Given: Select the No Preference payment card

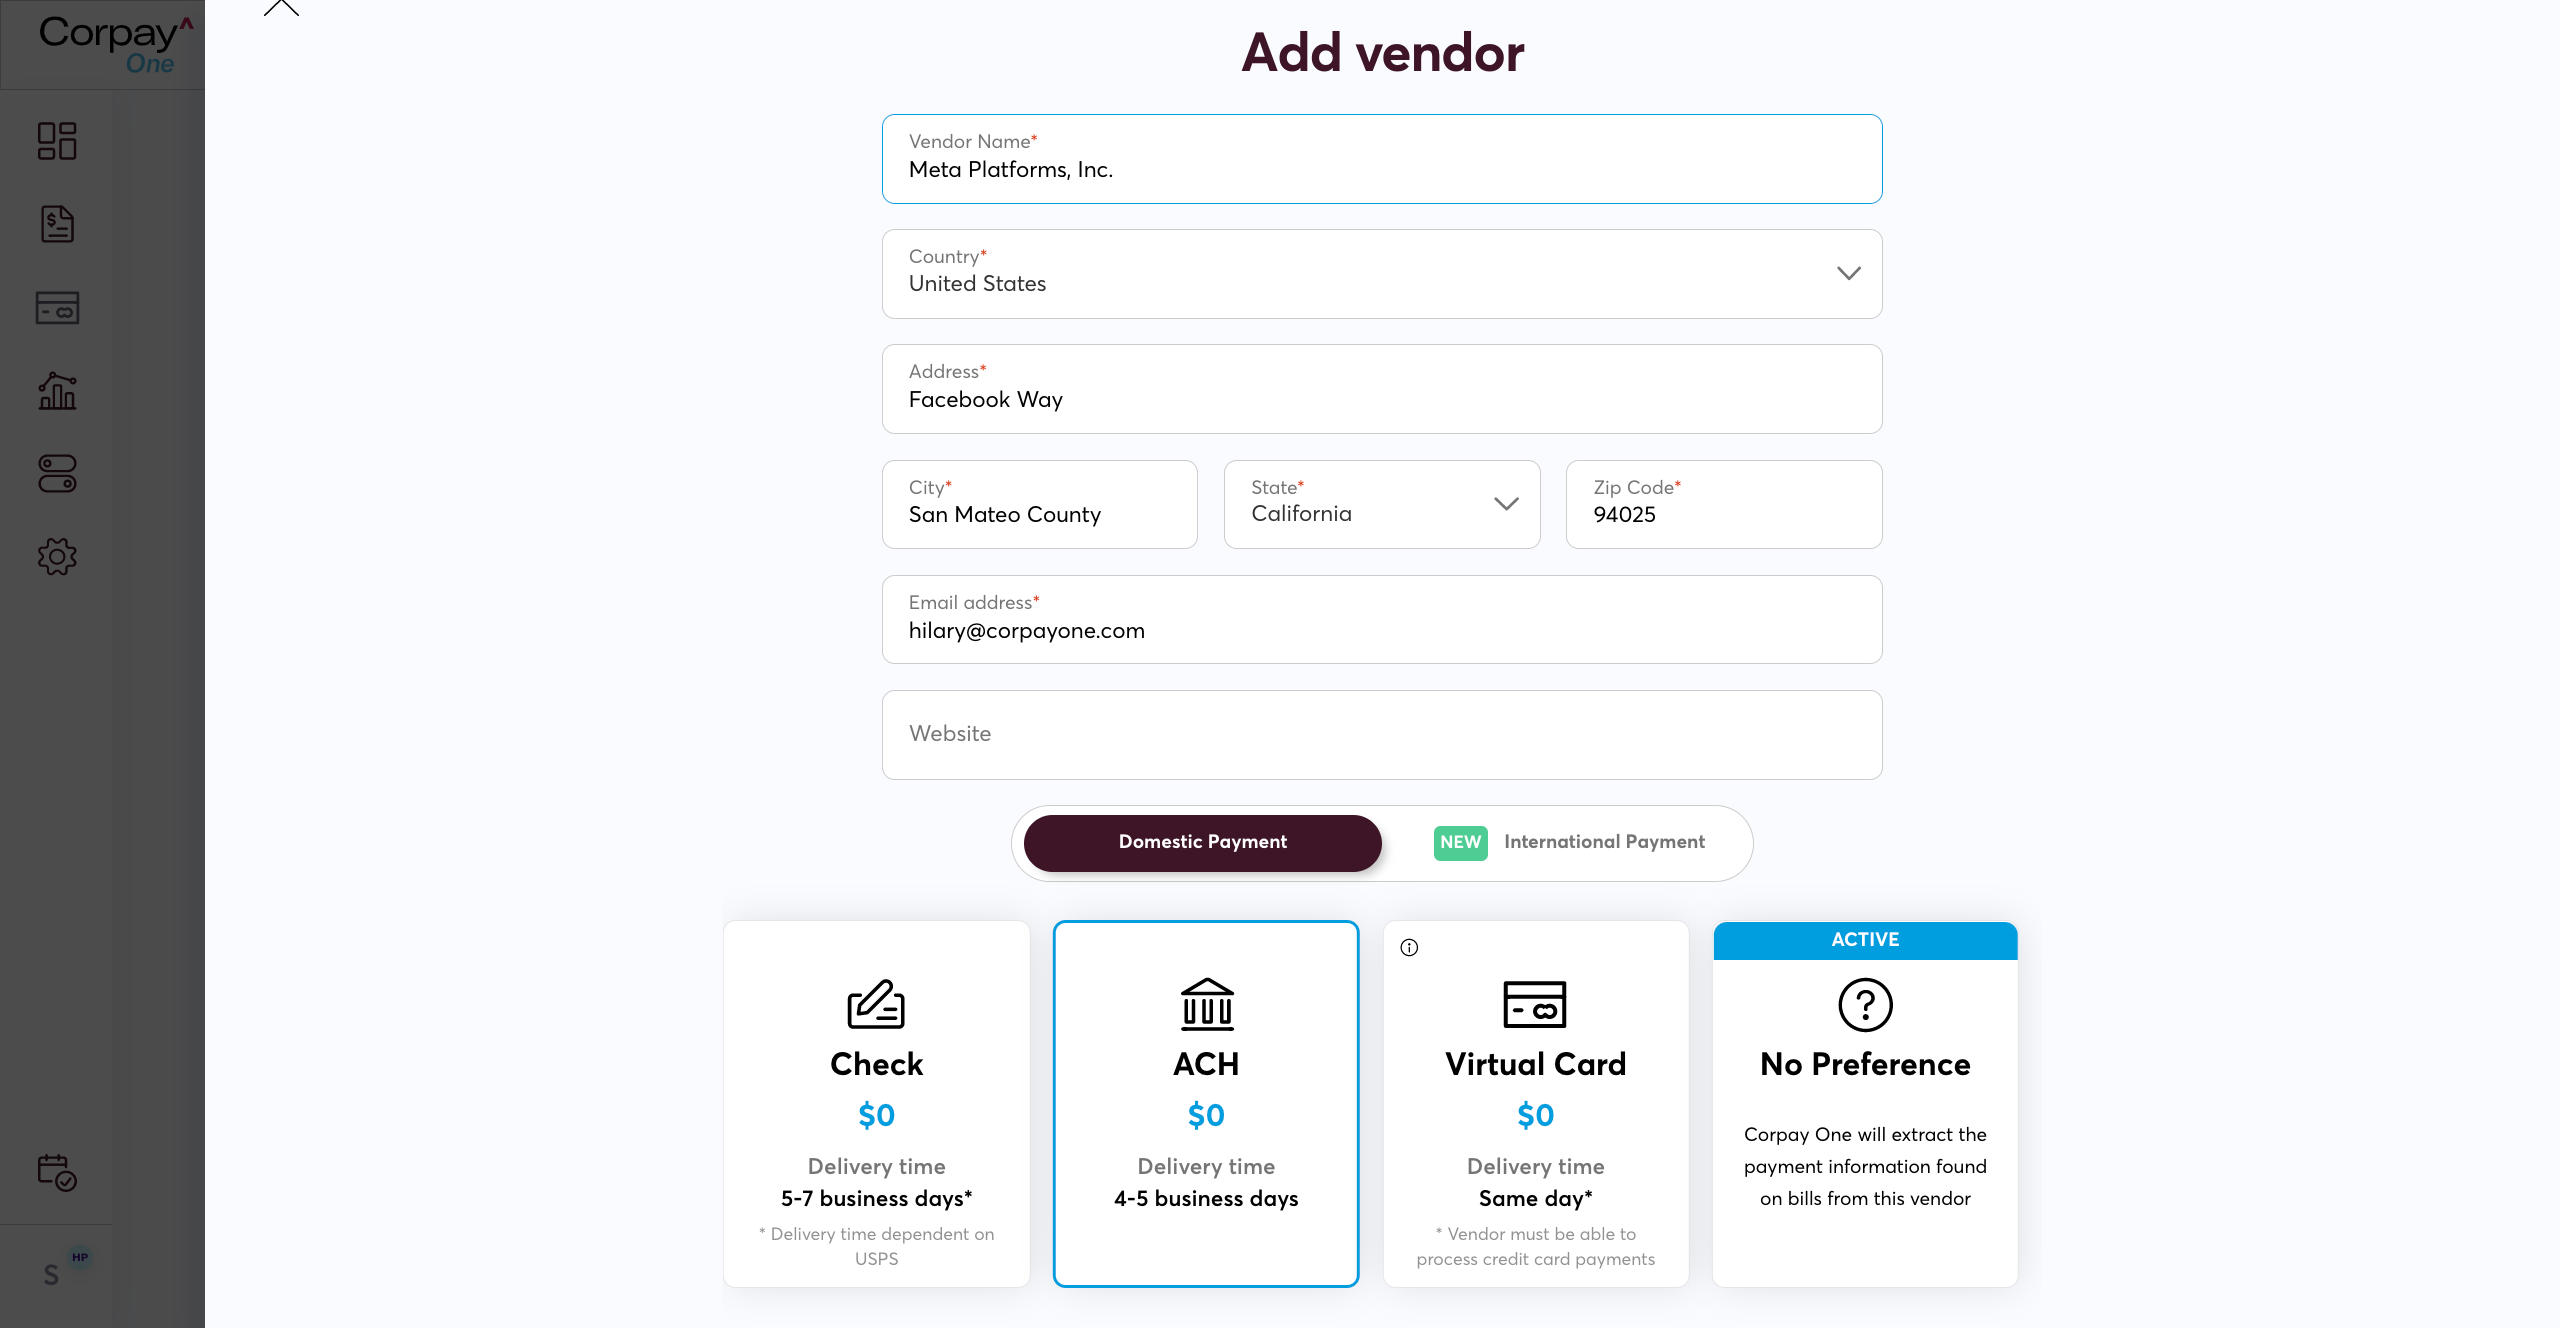Looking at the screenshot, I should click(1866, 1104).
